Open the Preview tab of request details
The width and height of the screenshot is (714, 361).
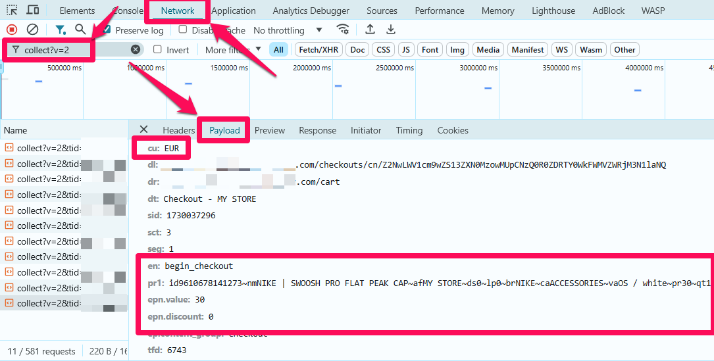tap(270, 131)
